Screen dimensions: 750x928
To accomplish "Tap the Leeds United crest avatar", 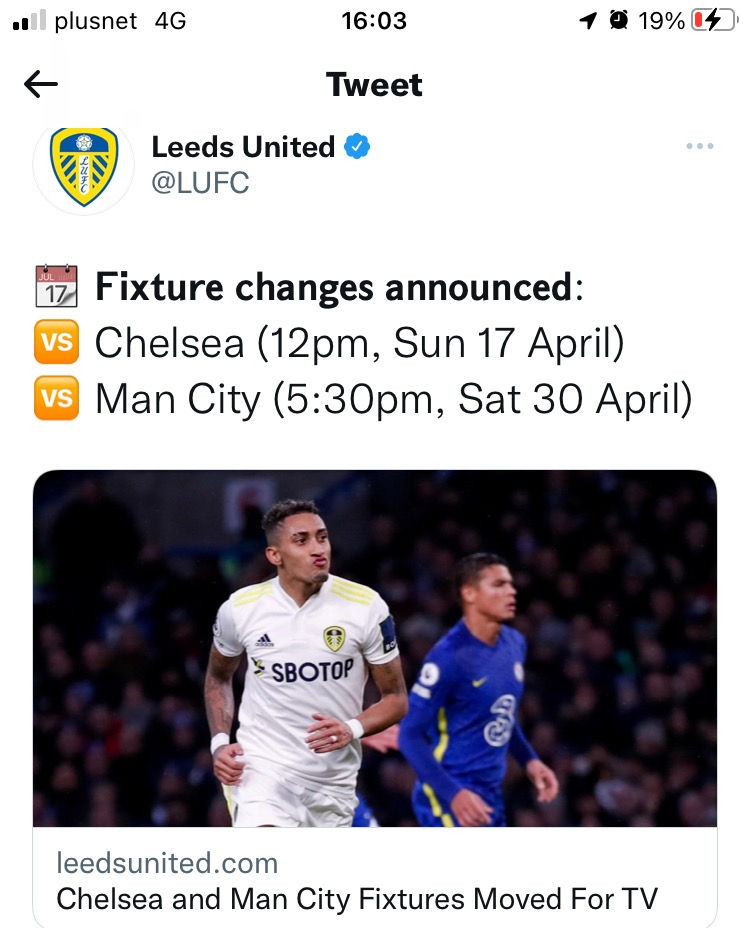I will (84, 166).
